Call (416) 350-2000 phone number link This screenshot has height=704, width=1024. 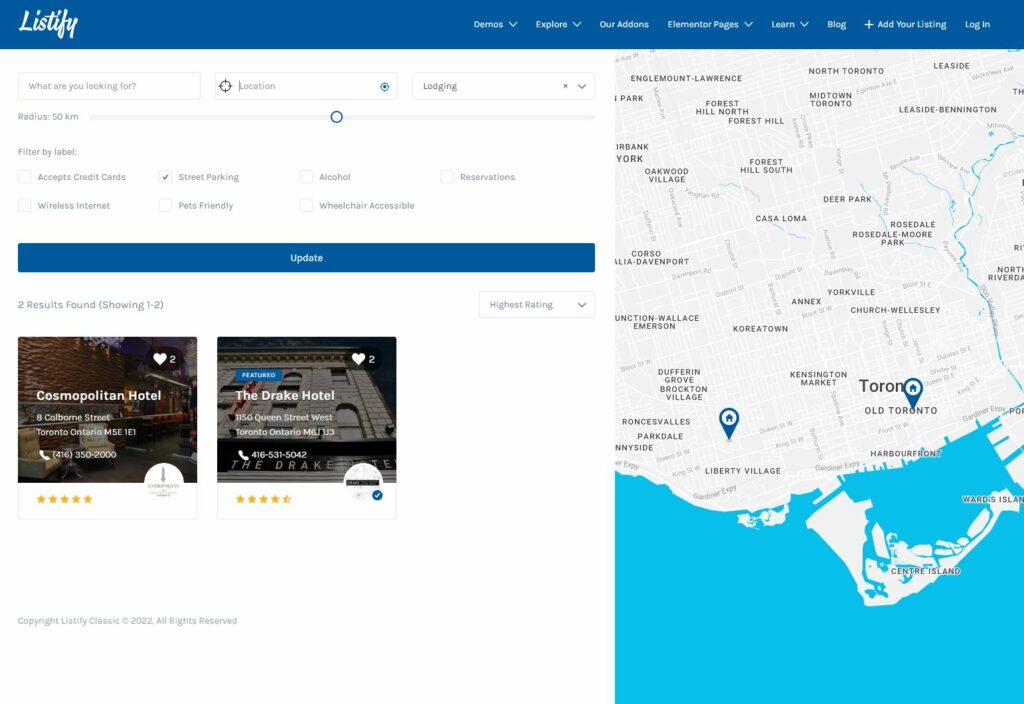(x=84, y=455)
